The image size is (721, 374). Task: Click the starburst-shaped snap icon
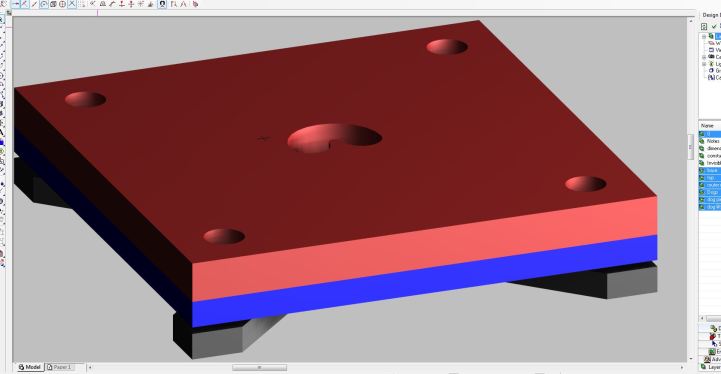pyautogui.click(x=141, y=4)
